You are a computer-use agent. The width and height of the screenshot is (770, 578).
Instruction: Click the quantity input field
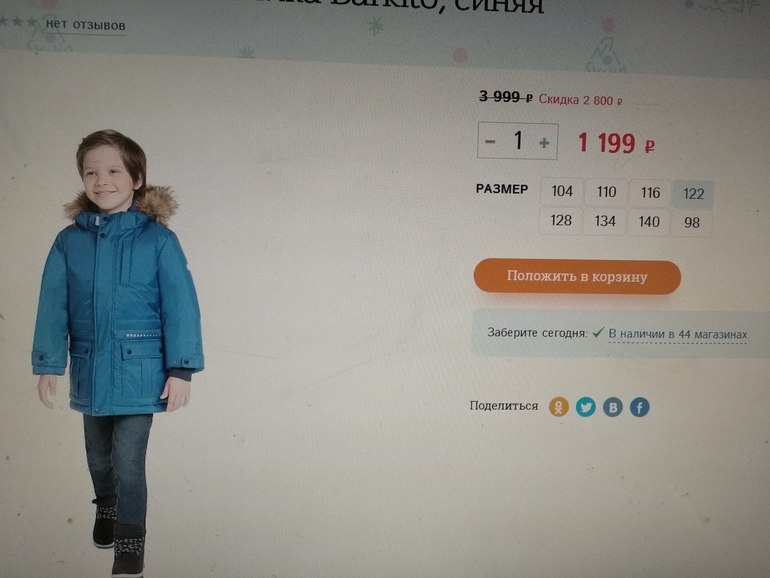(518, 141)
